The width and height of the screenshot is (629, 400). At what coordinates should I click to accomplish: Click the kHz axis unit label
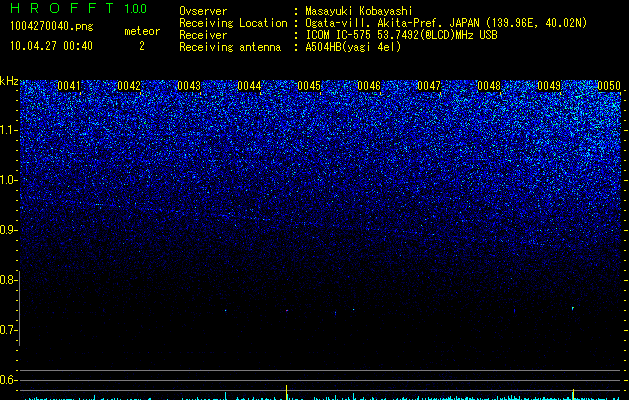9,81
